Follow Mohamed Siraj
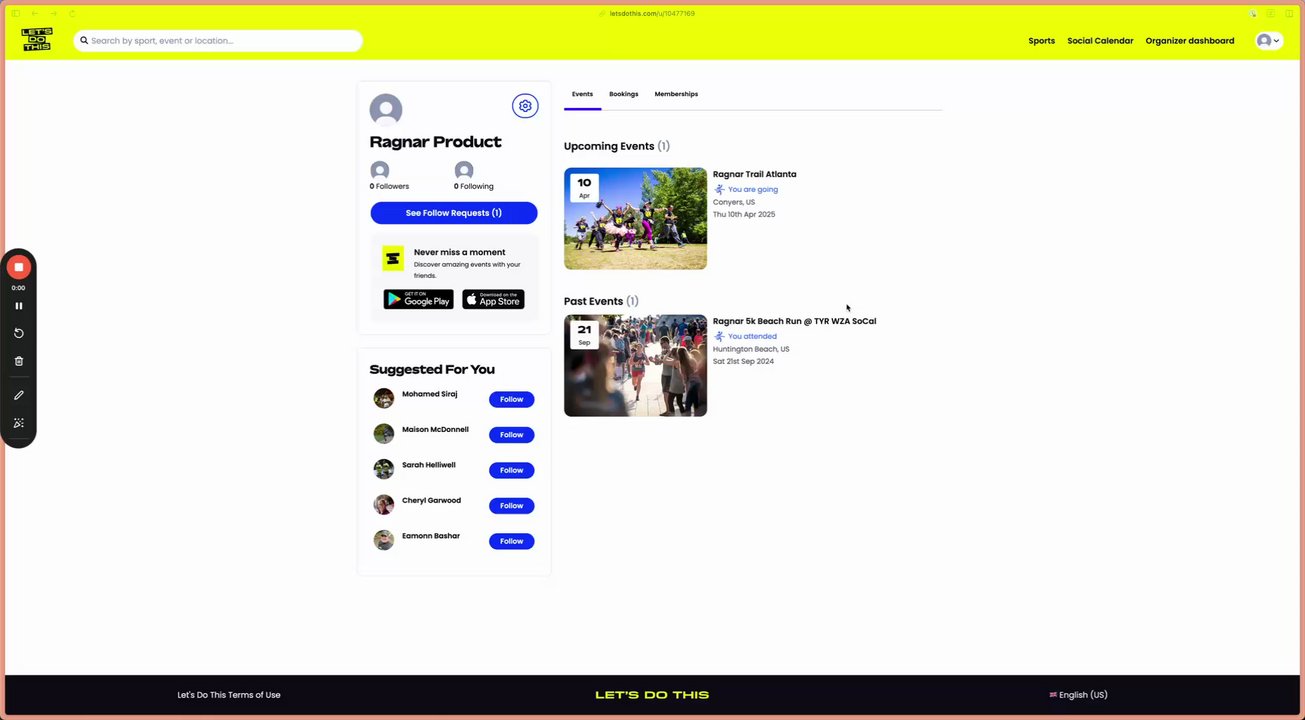This screenshot has width=1305, height=720. [512, 399]
